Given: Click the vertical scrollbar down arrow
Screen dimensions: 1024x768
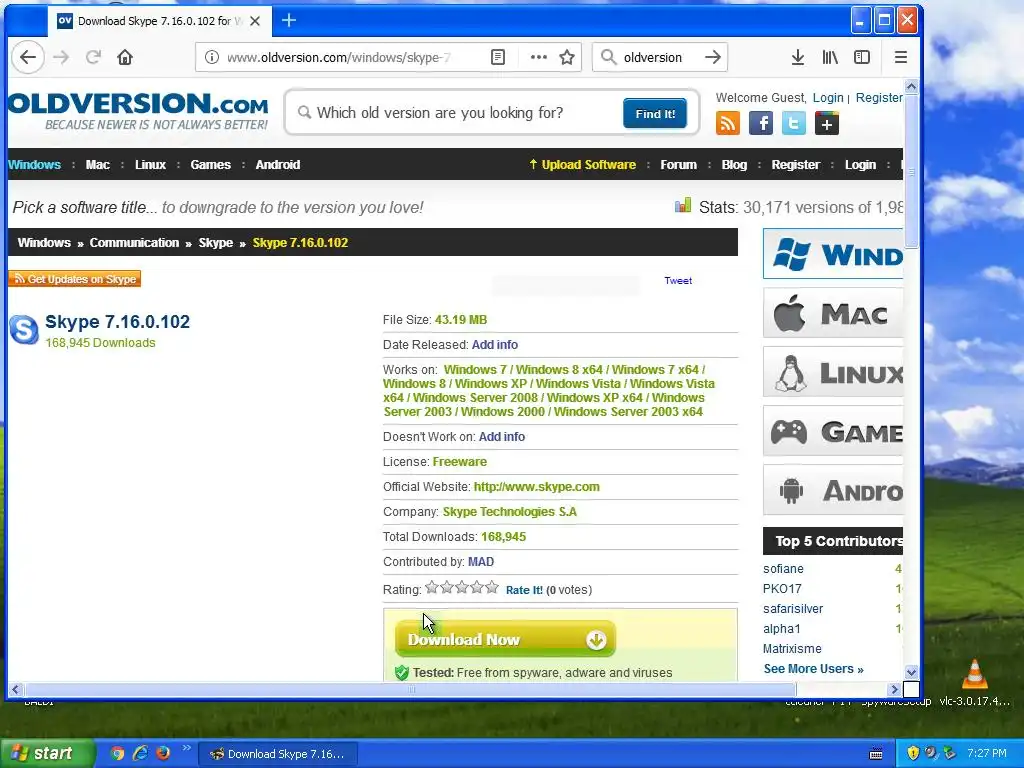Looking at the screenshot, I should click(x=911, y=672).
